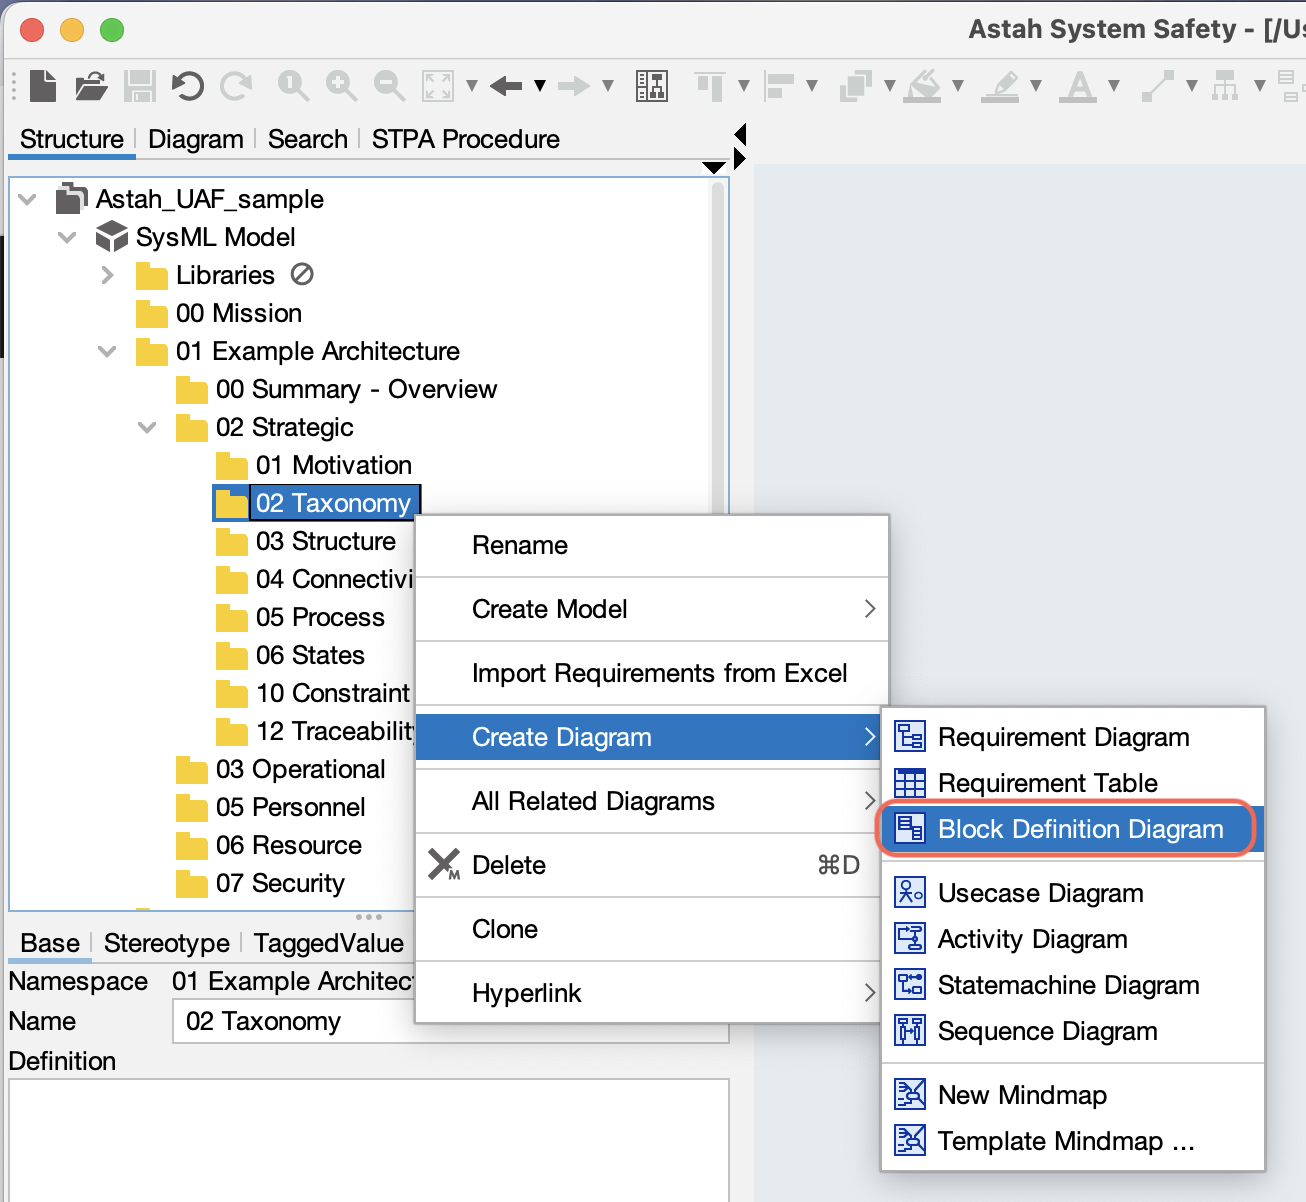Image resolution: width=1306 pixels, height=1202 pixels.
Task: Click the Open File folder icon
Action: [91, 86]
